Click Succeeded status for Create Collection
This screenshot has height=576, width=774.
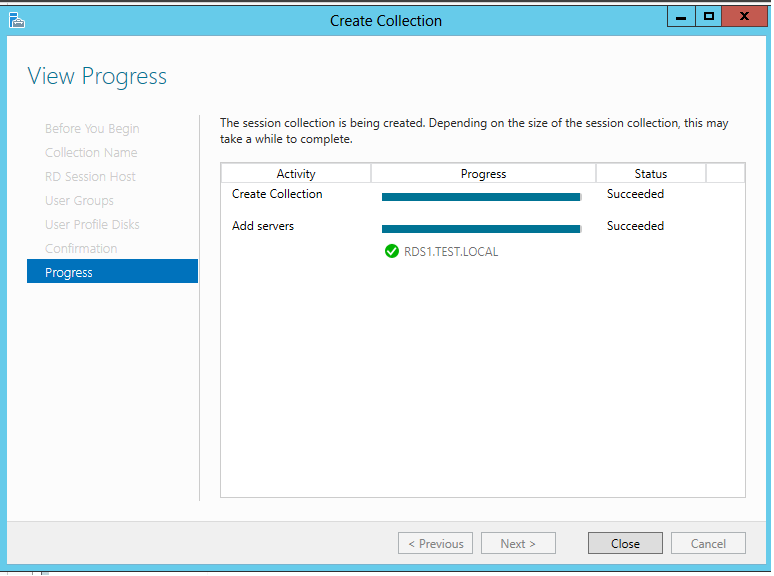635,194
